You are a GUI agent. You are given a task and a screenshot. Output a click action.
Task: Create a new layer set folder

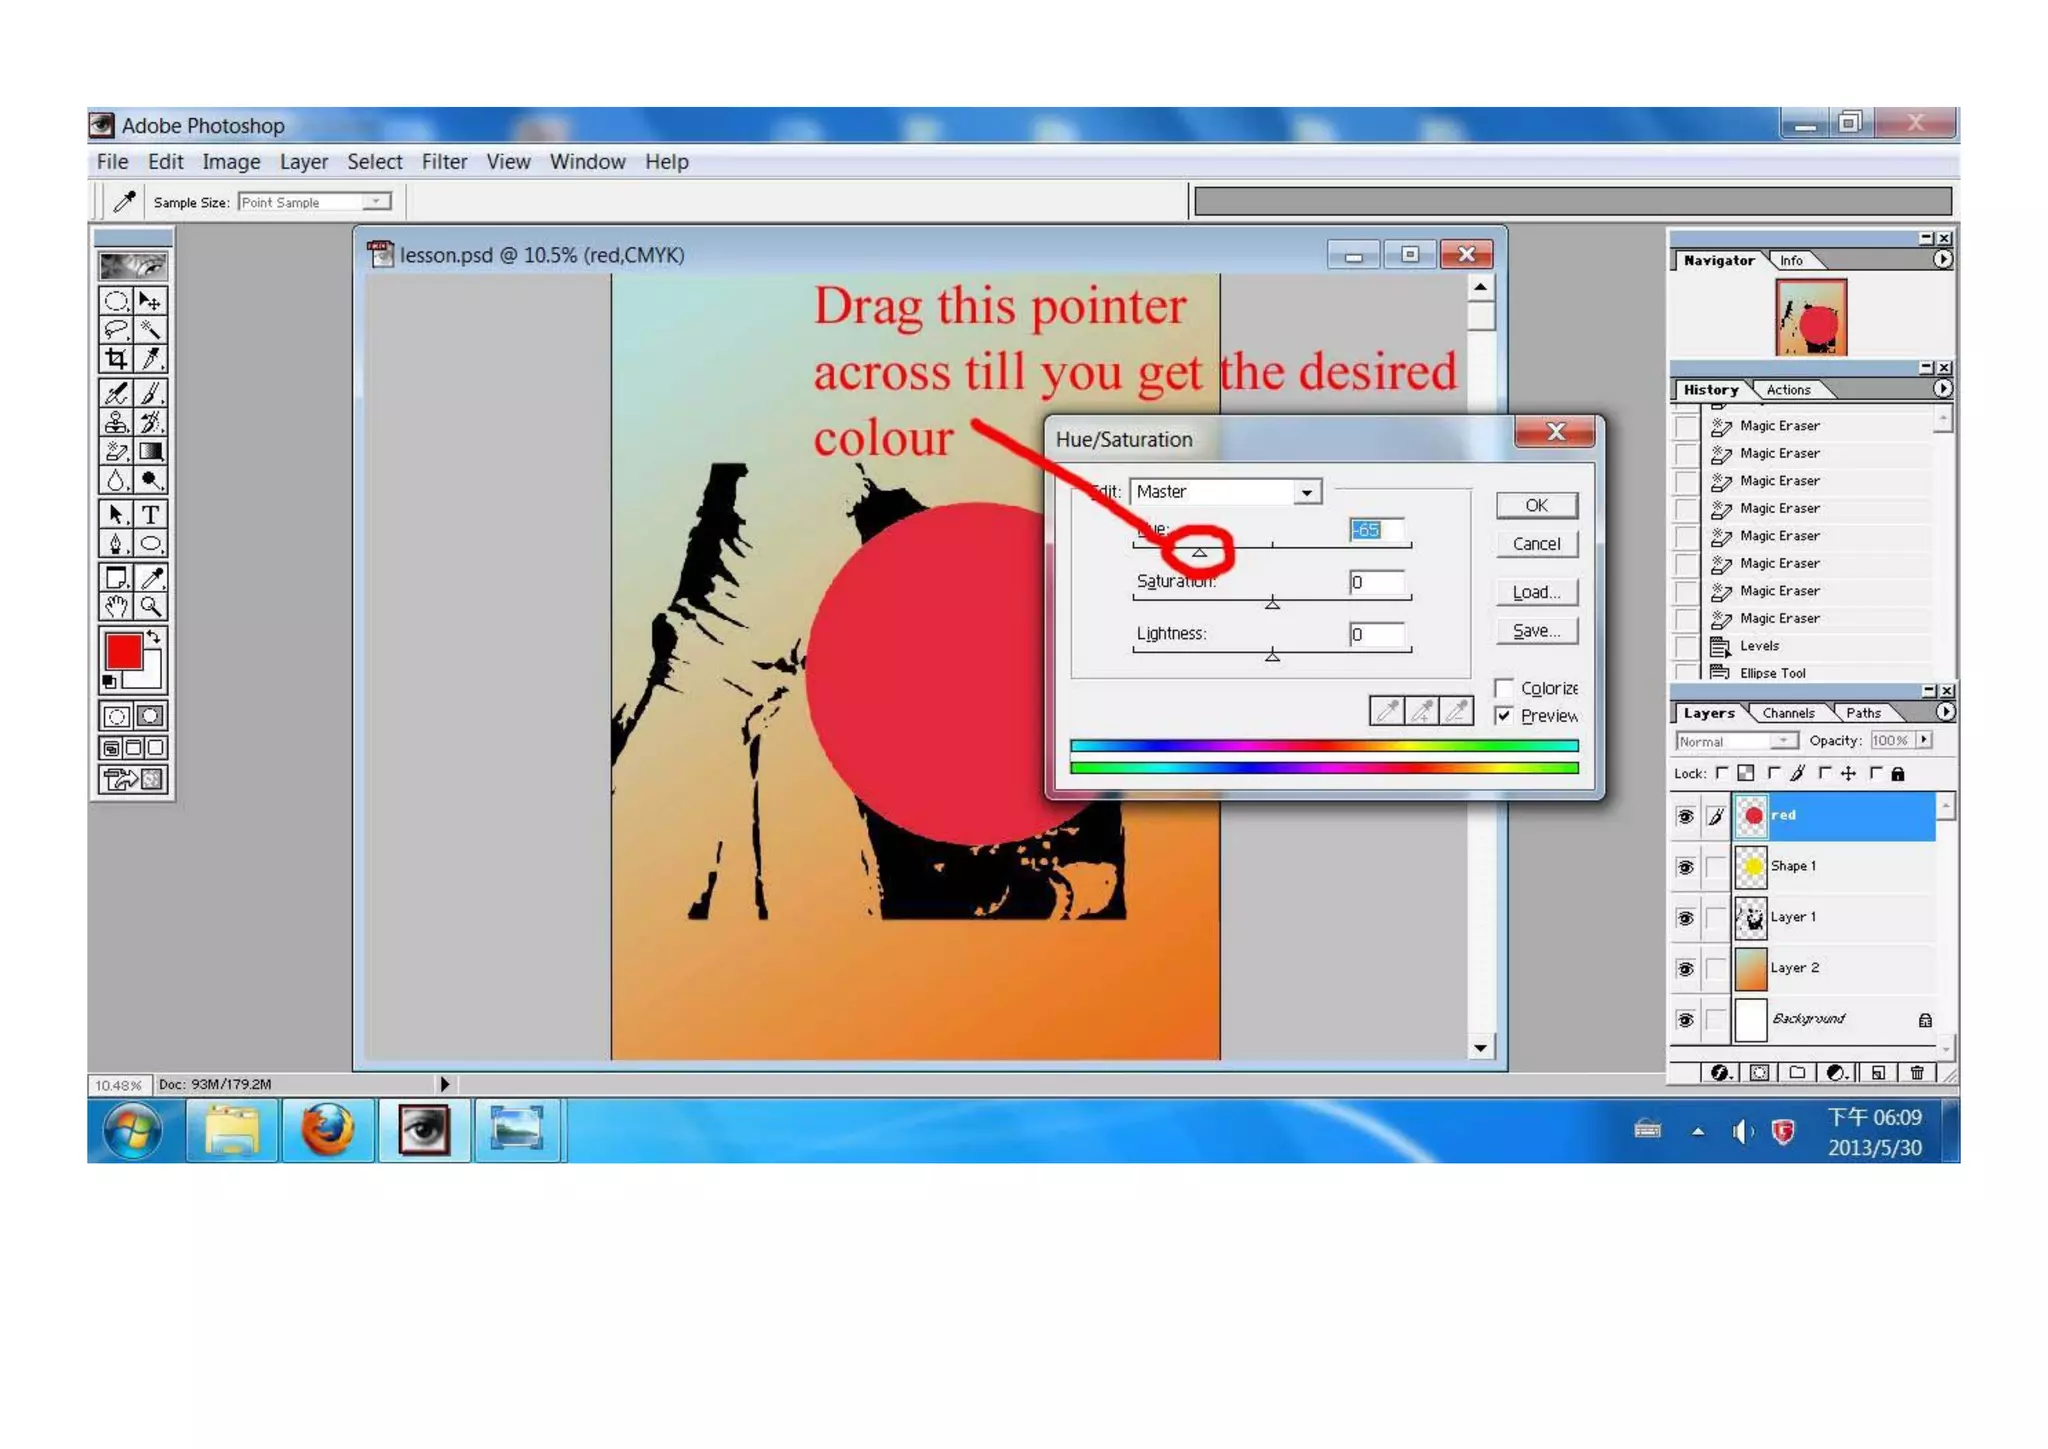point(1797,1072)
